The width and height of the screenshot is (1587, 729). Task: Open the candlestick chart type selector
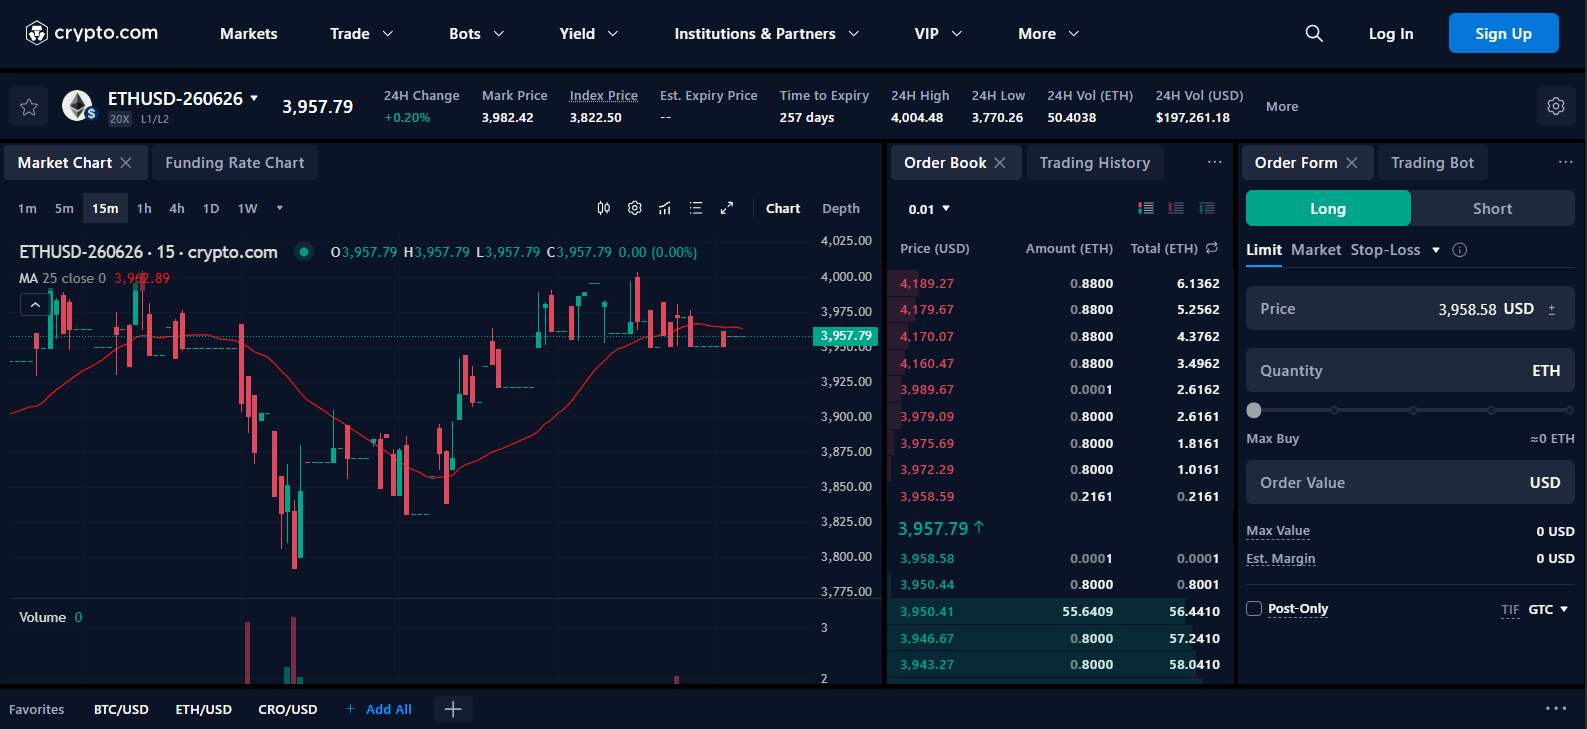click(603, 208)
